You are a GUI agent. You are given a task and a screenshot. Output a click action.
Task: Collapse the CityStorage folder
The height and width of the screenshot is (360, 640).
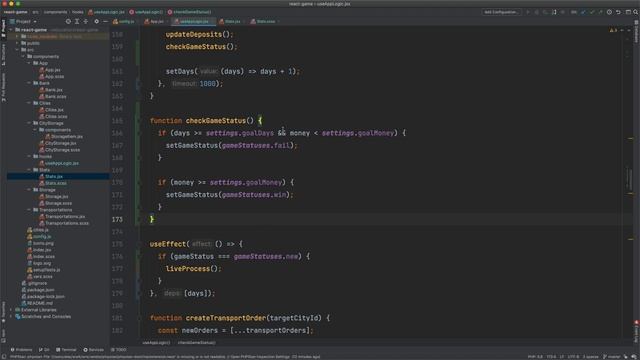click(29, 123)
